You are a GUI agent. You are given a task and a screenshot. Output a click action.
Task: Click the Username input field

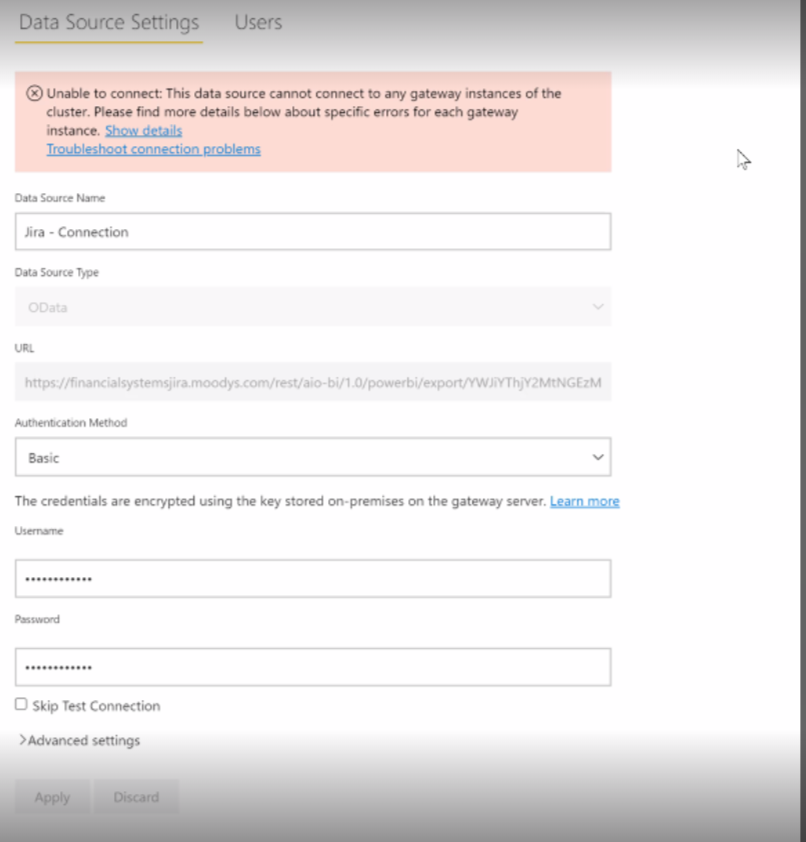[x=313, y=578]
